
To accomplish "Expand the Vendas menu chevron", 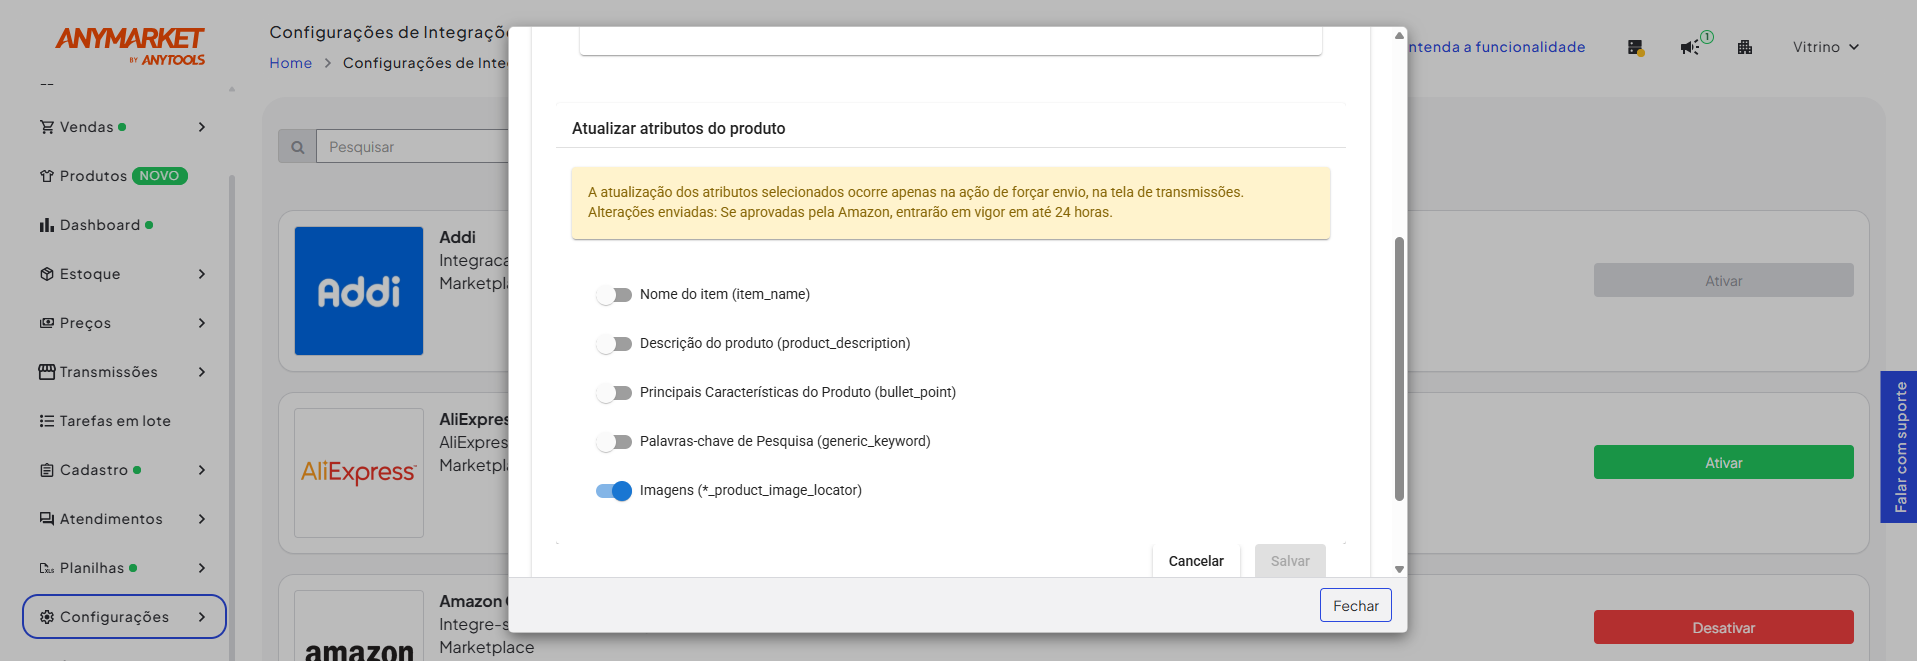I will (x=202, y=127).
